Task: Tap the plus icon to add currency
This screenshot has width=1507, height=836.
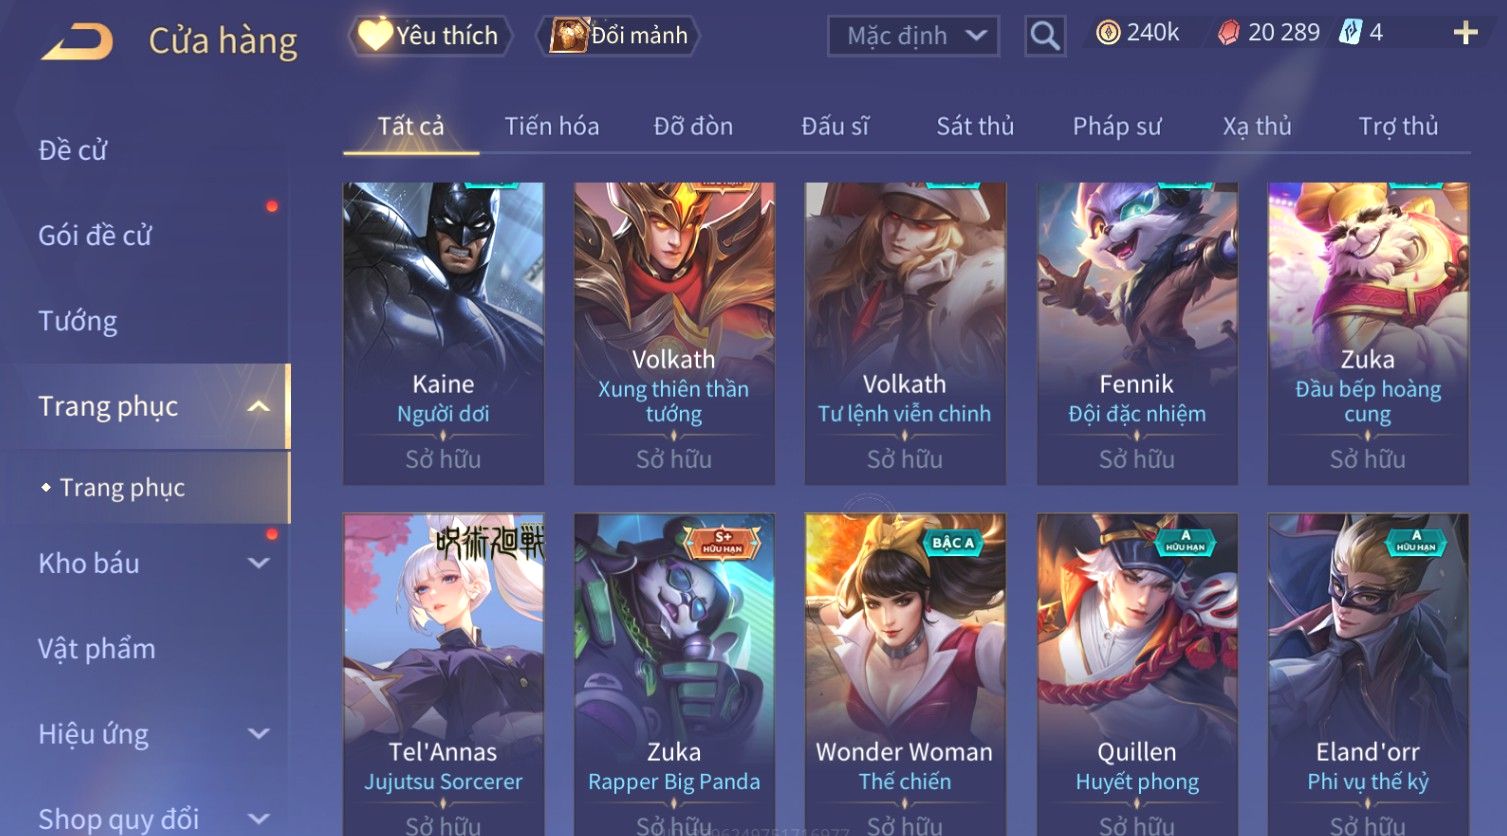Action: click(x=1465, y=33)
